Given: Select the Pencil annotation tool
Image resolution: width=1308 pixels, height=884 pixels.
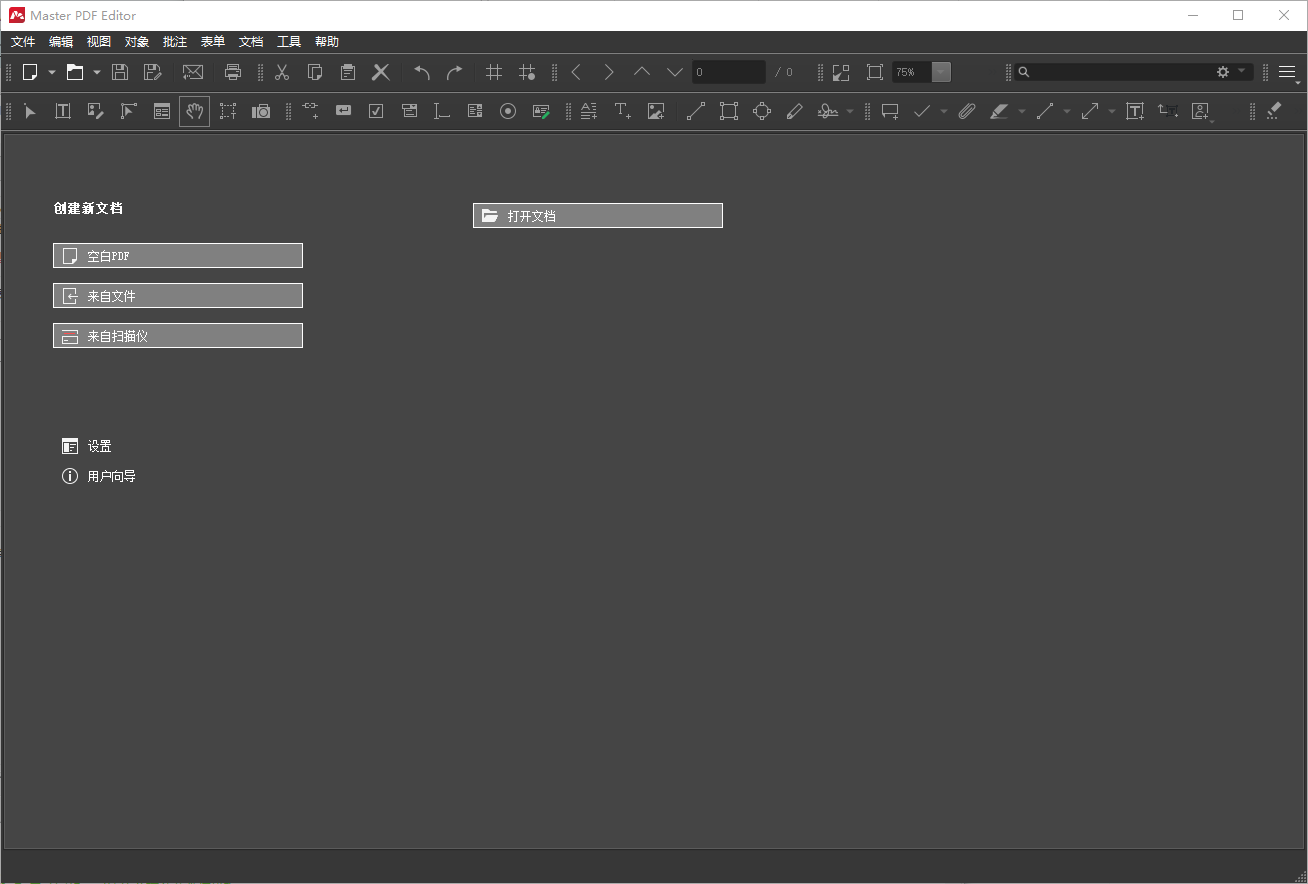Looking at the screenshot, I should [x=795, y=111].
